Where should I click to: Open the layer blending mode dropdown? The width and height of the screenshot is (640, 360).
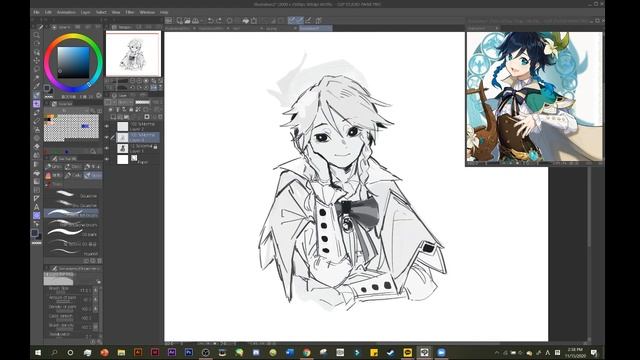coord(125,102)
